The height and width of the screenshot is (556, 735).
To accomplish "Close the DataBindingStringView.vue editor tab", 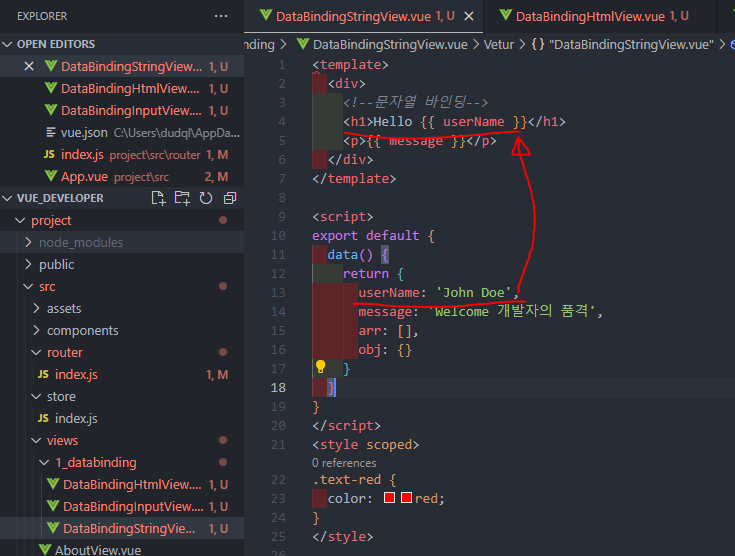I will click(469, 16).
